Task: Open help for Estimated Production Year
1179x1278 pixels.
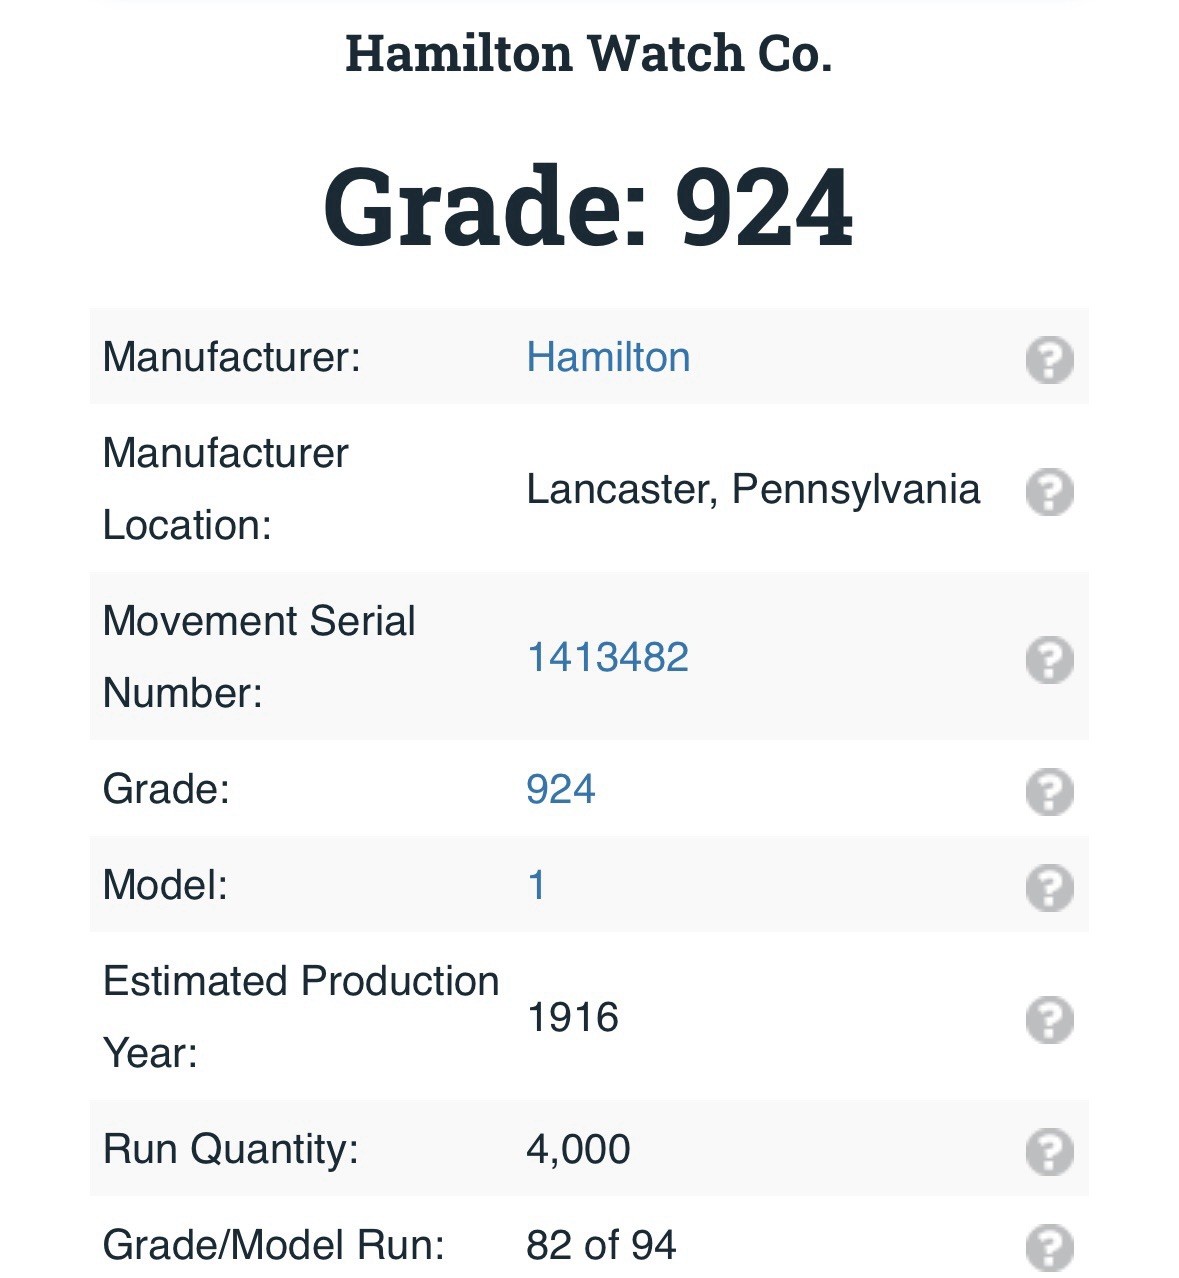Action: [x=1049, y=1019]
